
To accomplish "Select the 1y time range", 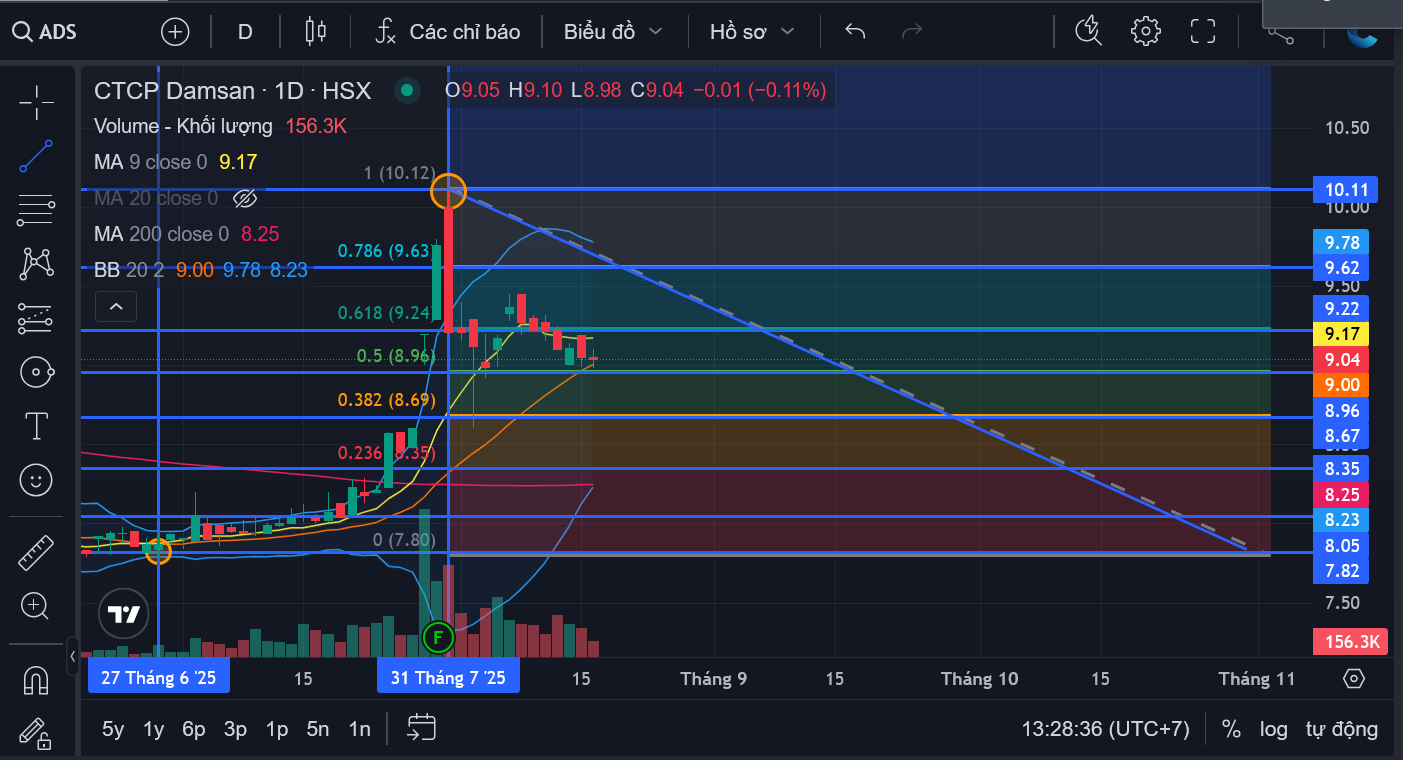I will [x=153, y=729].
